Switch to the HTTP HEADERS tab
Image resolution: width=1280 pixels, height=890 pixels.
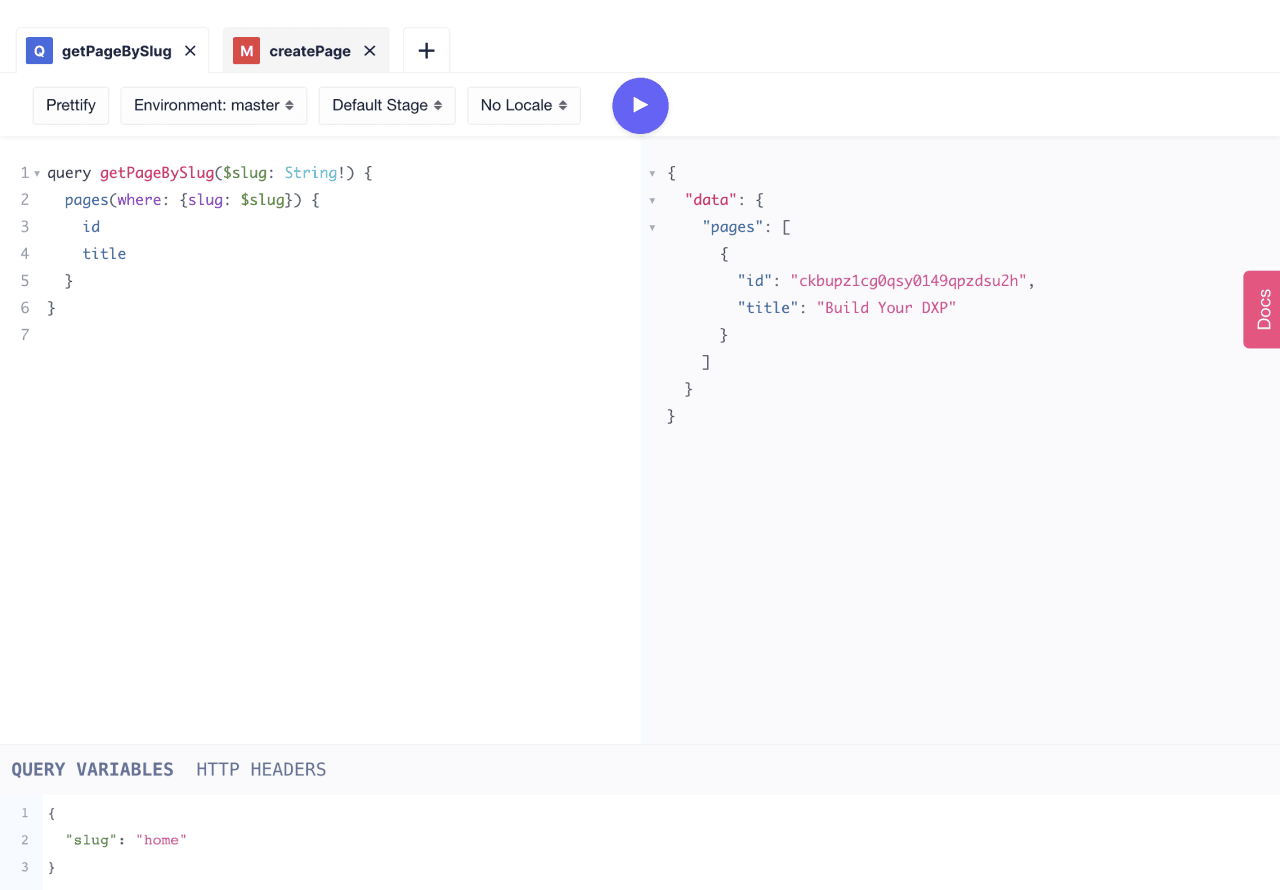click(261, 769)
